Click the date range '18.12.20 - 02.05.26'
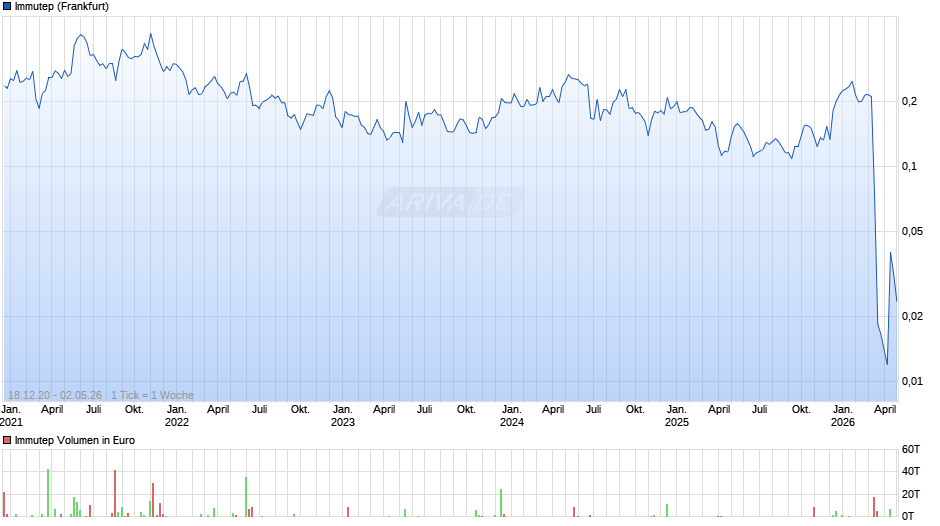940x526 pixels. point(55,395)
